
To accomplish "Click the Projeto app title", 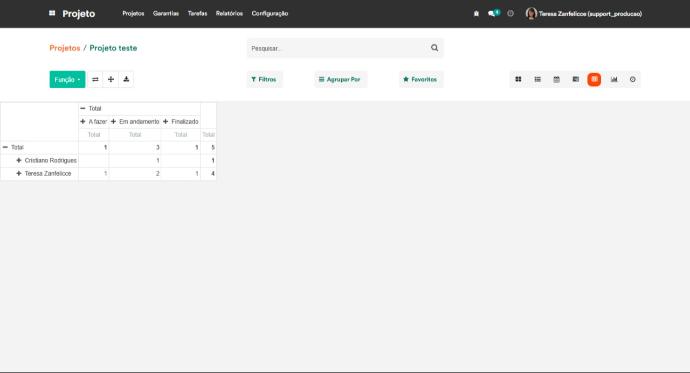I will 79,14.
